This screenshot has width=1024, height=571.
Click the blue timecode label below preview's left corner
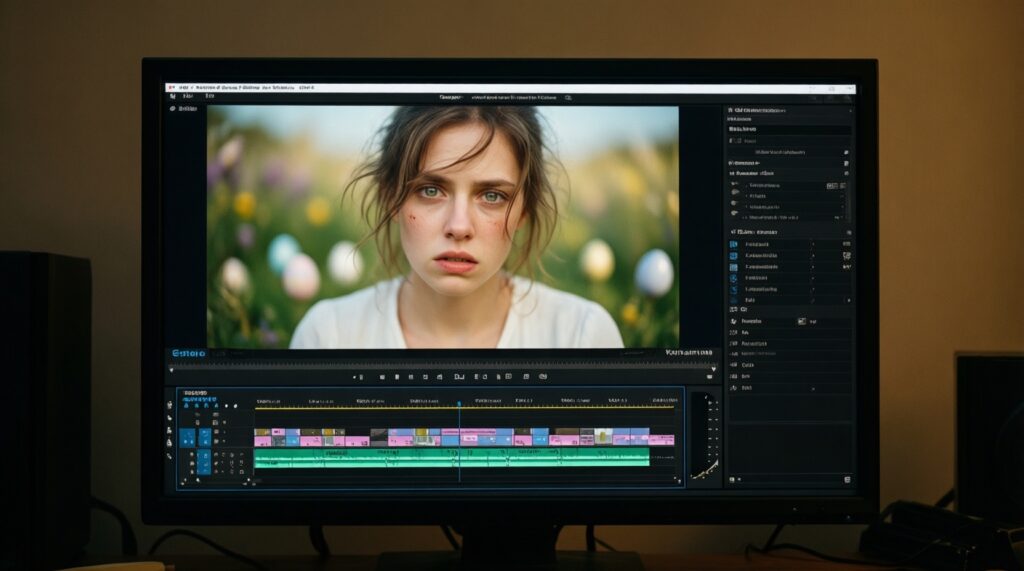click(187, 353)
